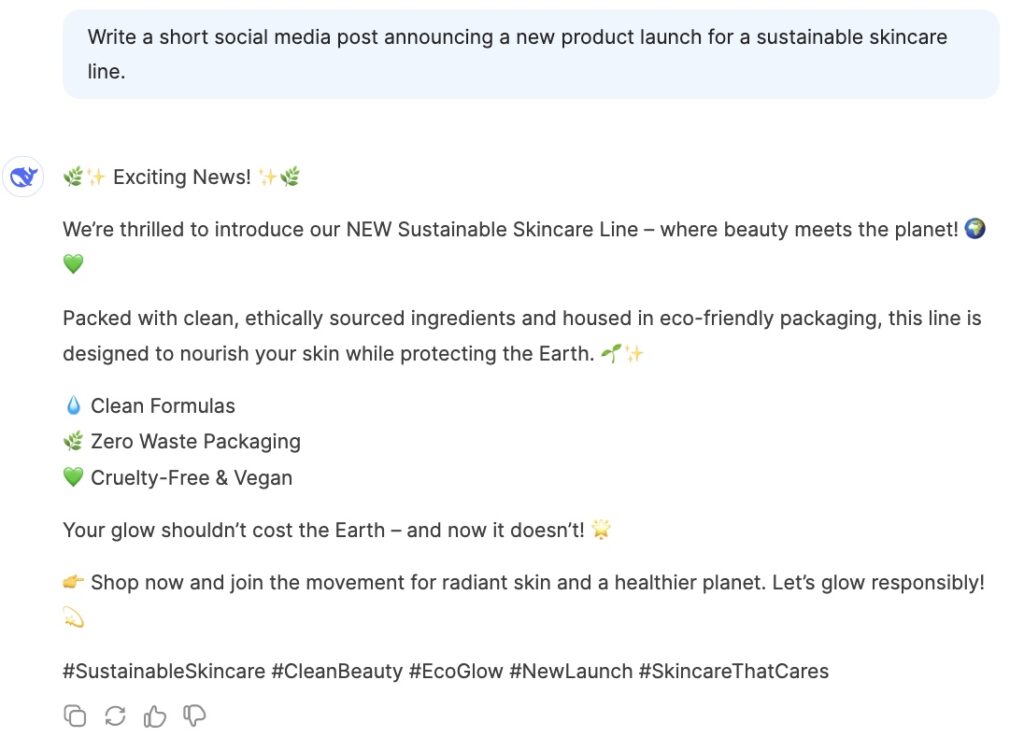Click the "Your glow shouldn't cost the Earth" line

[x=323, y=530]
